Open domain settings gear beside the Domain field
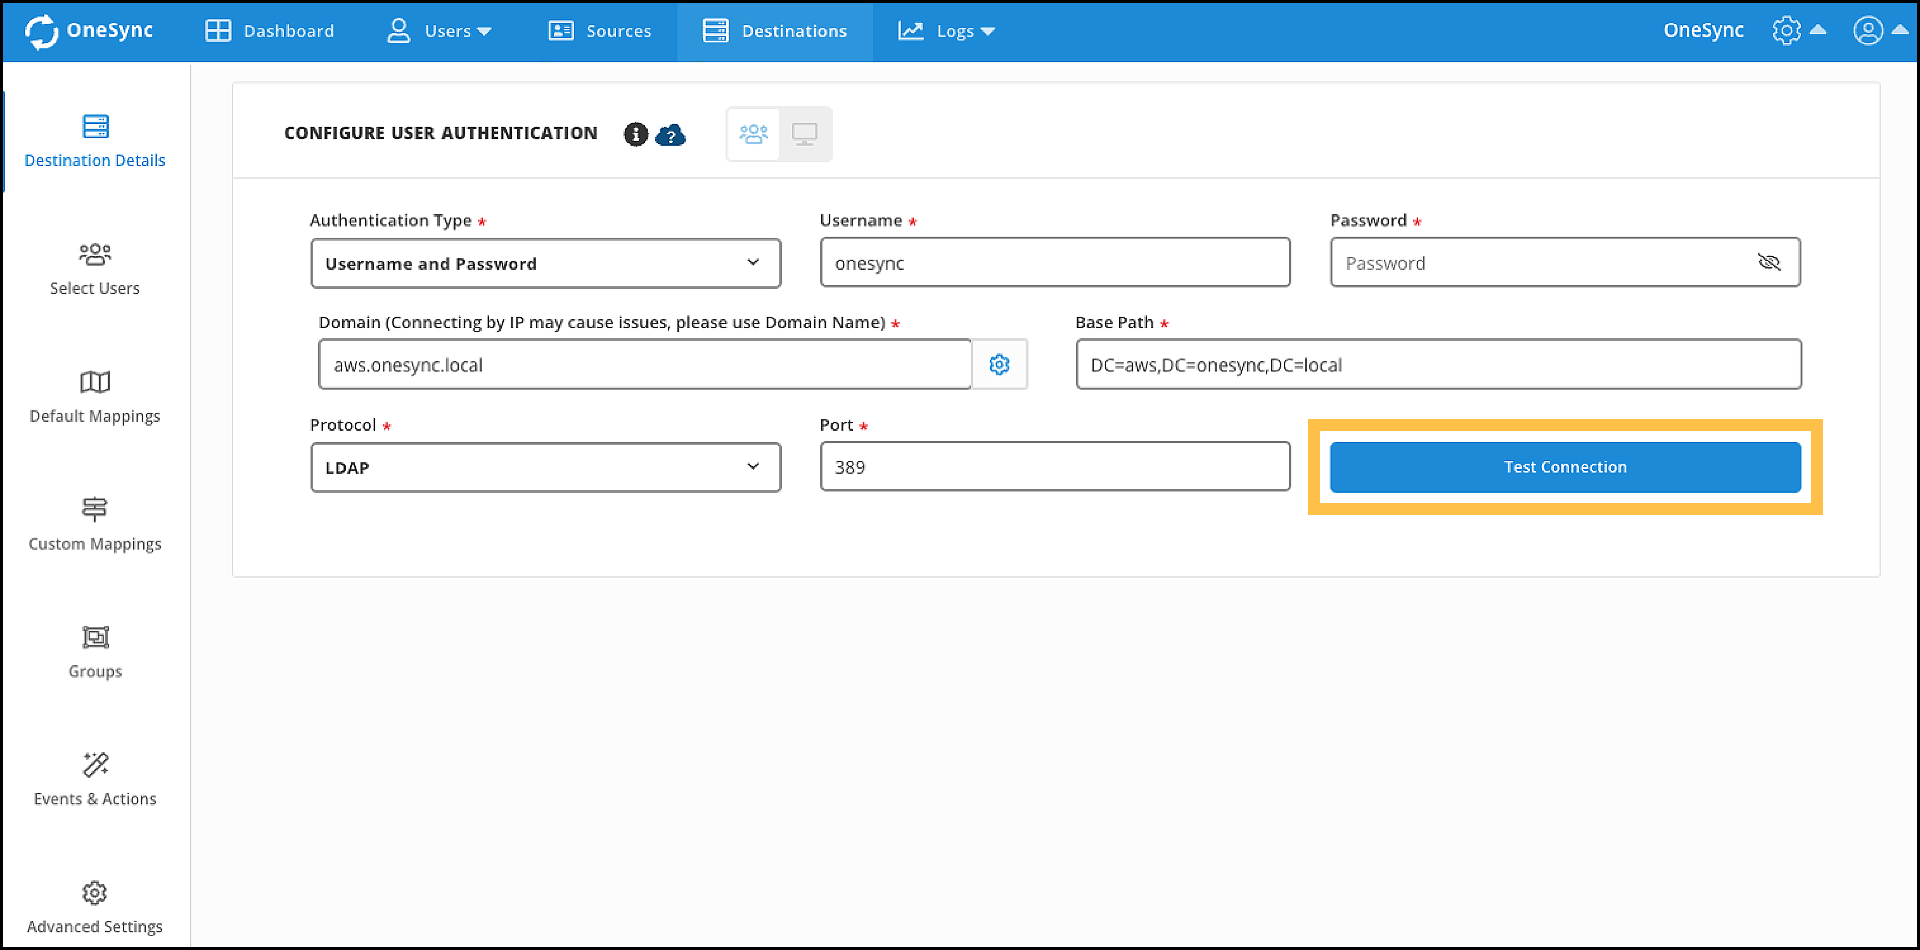The width and height of the screenshot is (1920, 950). (x=999, y=364)
